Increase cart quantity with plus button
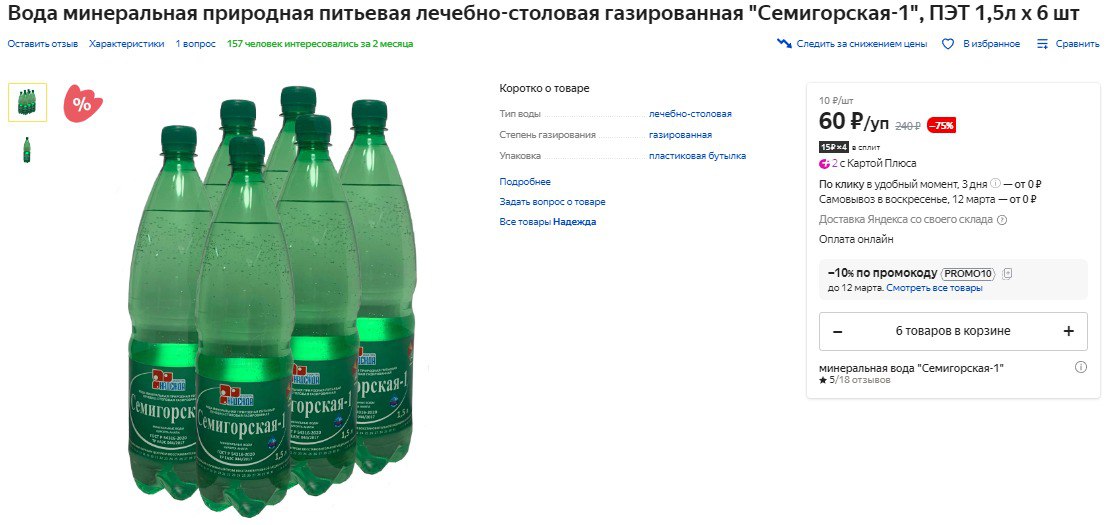 click(x=1068, y=331)
